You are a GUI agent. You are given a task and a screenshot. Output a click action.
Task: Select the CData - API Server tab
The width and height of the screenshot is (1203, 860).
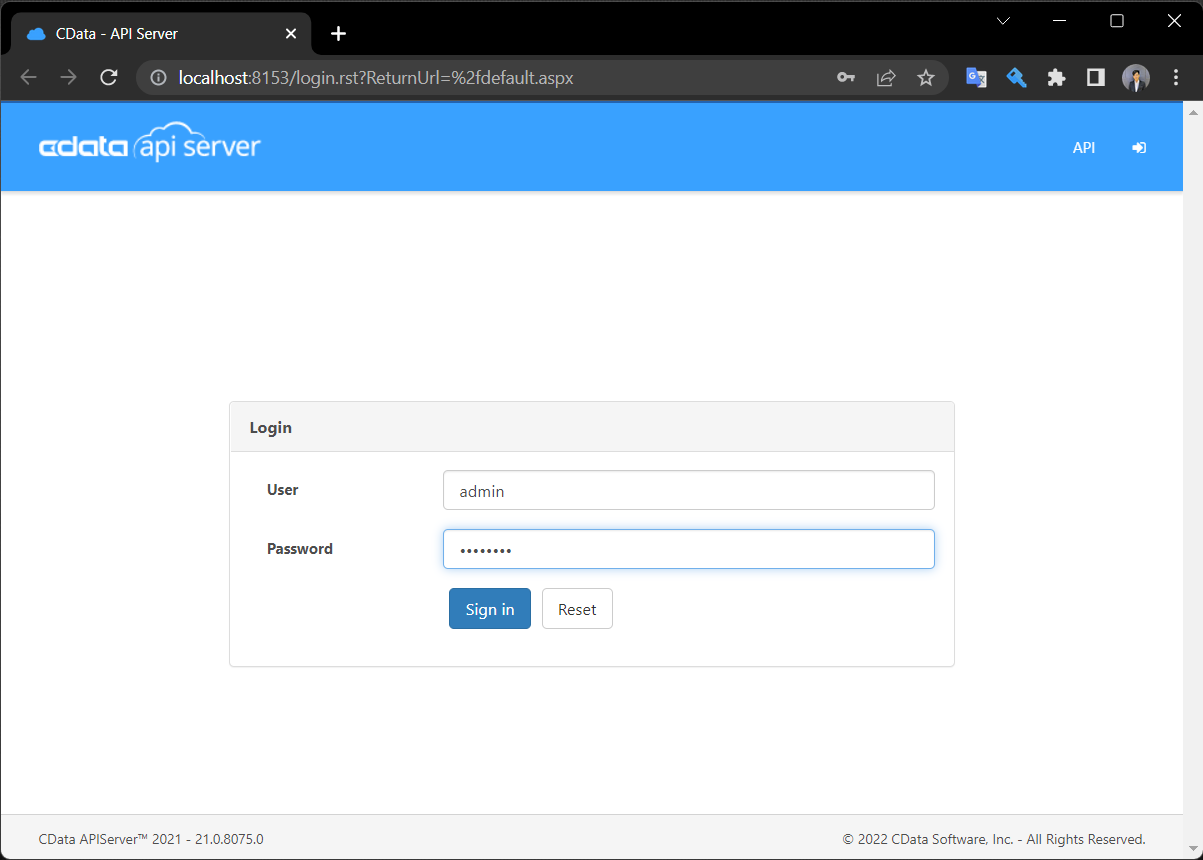pos(161,33)
